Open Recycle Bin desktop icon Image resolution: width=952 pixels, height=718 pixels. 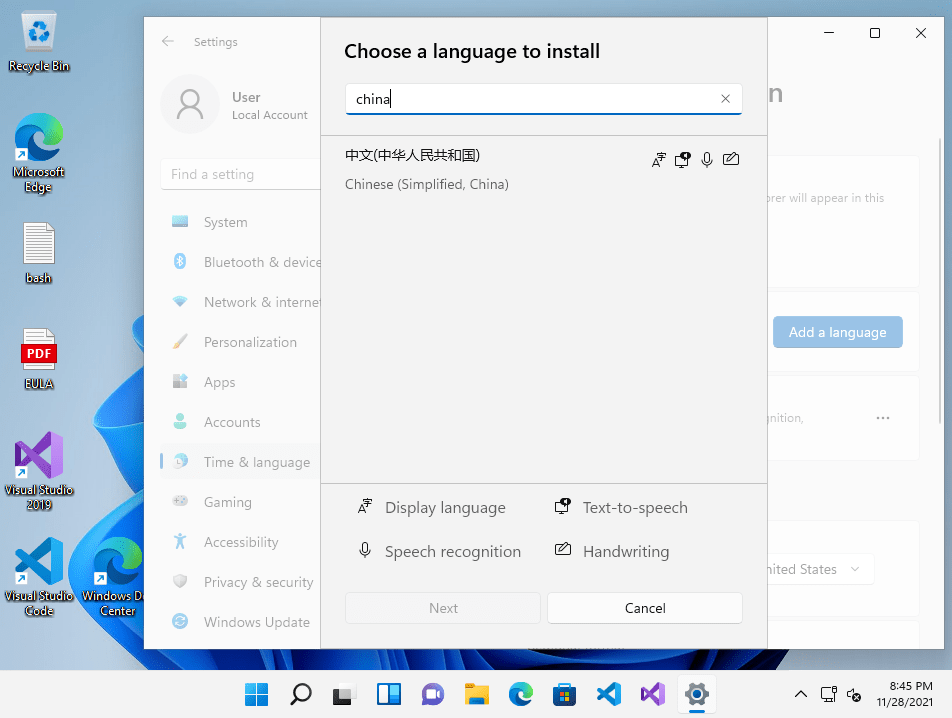point(39,42)
